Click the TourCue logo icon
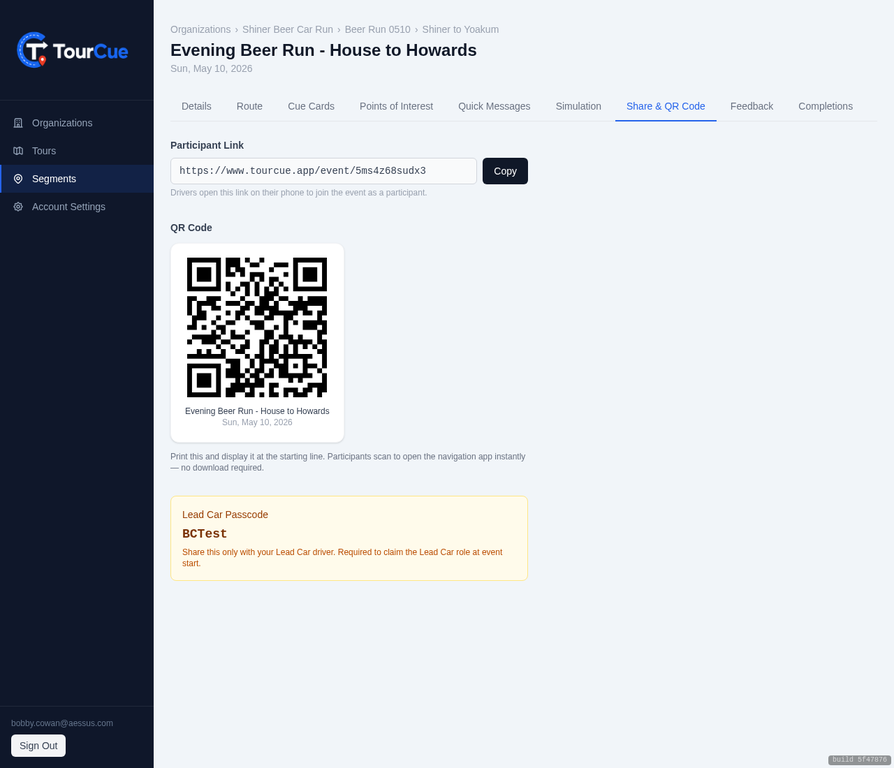 tap(32, 50)
